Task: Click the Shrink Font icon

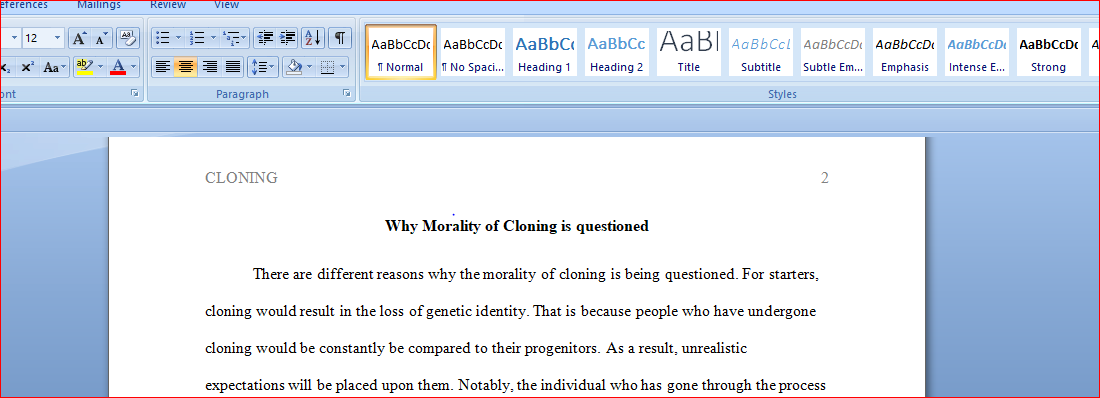Action: click(x=102, y=38)
